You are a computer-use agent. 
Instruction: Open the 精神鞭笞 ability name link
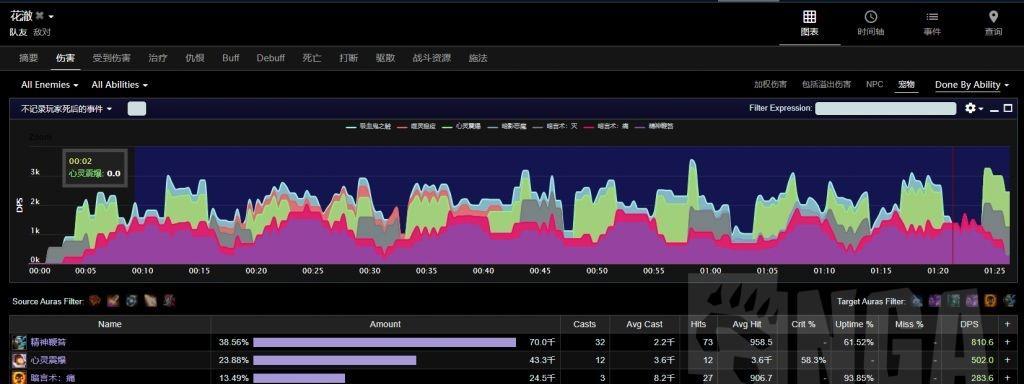(x=48, y=342)
